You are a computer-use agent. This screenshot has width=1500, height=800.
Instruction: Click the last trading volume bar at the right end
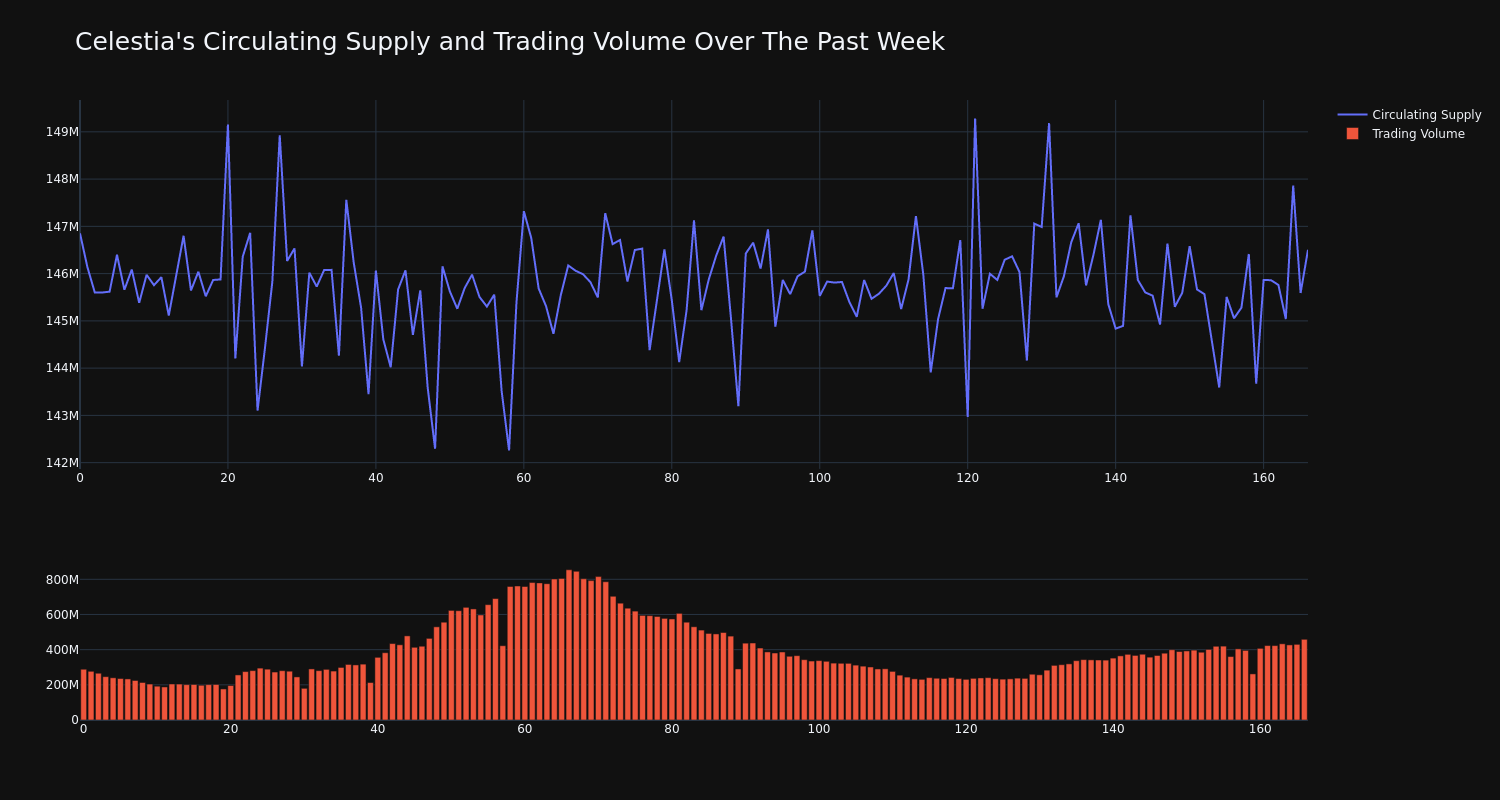coord(1304,680)
